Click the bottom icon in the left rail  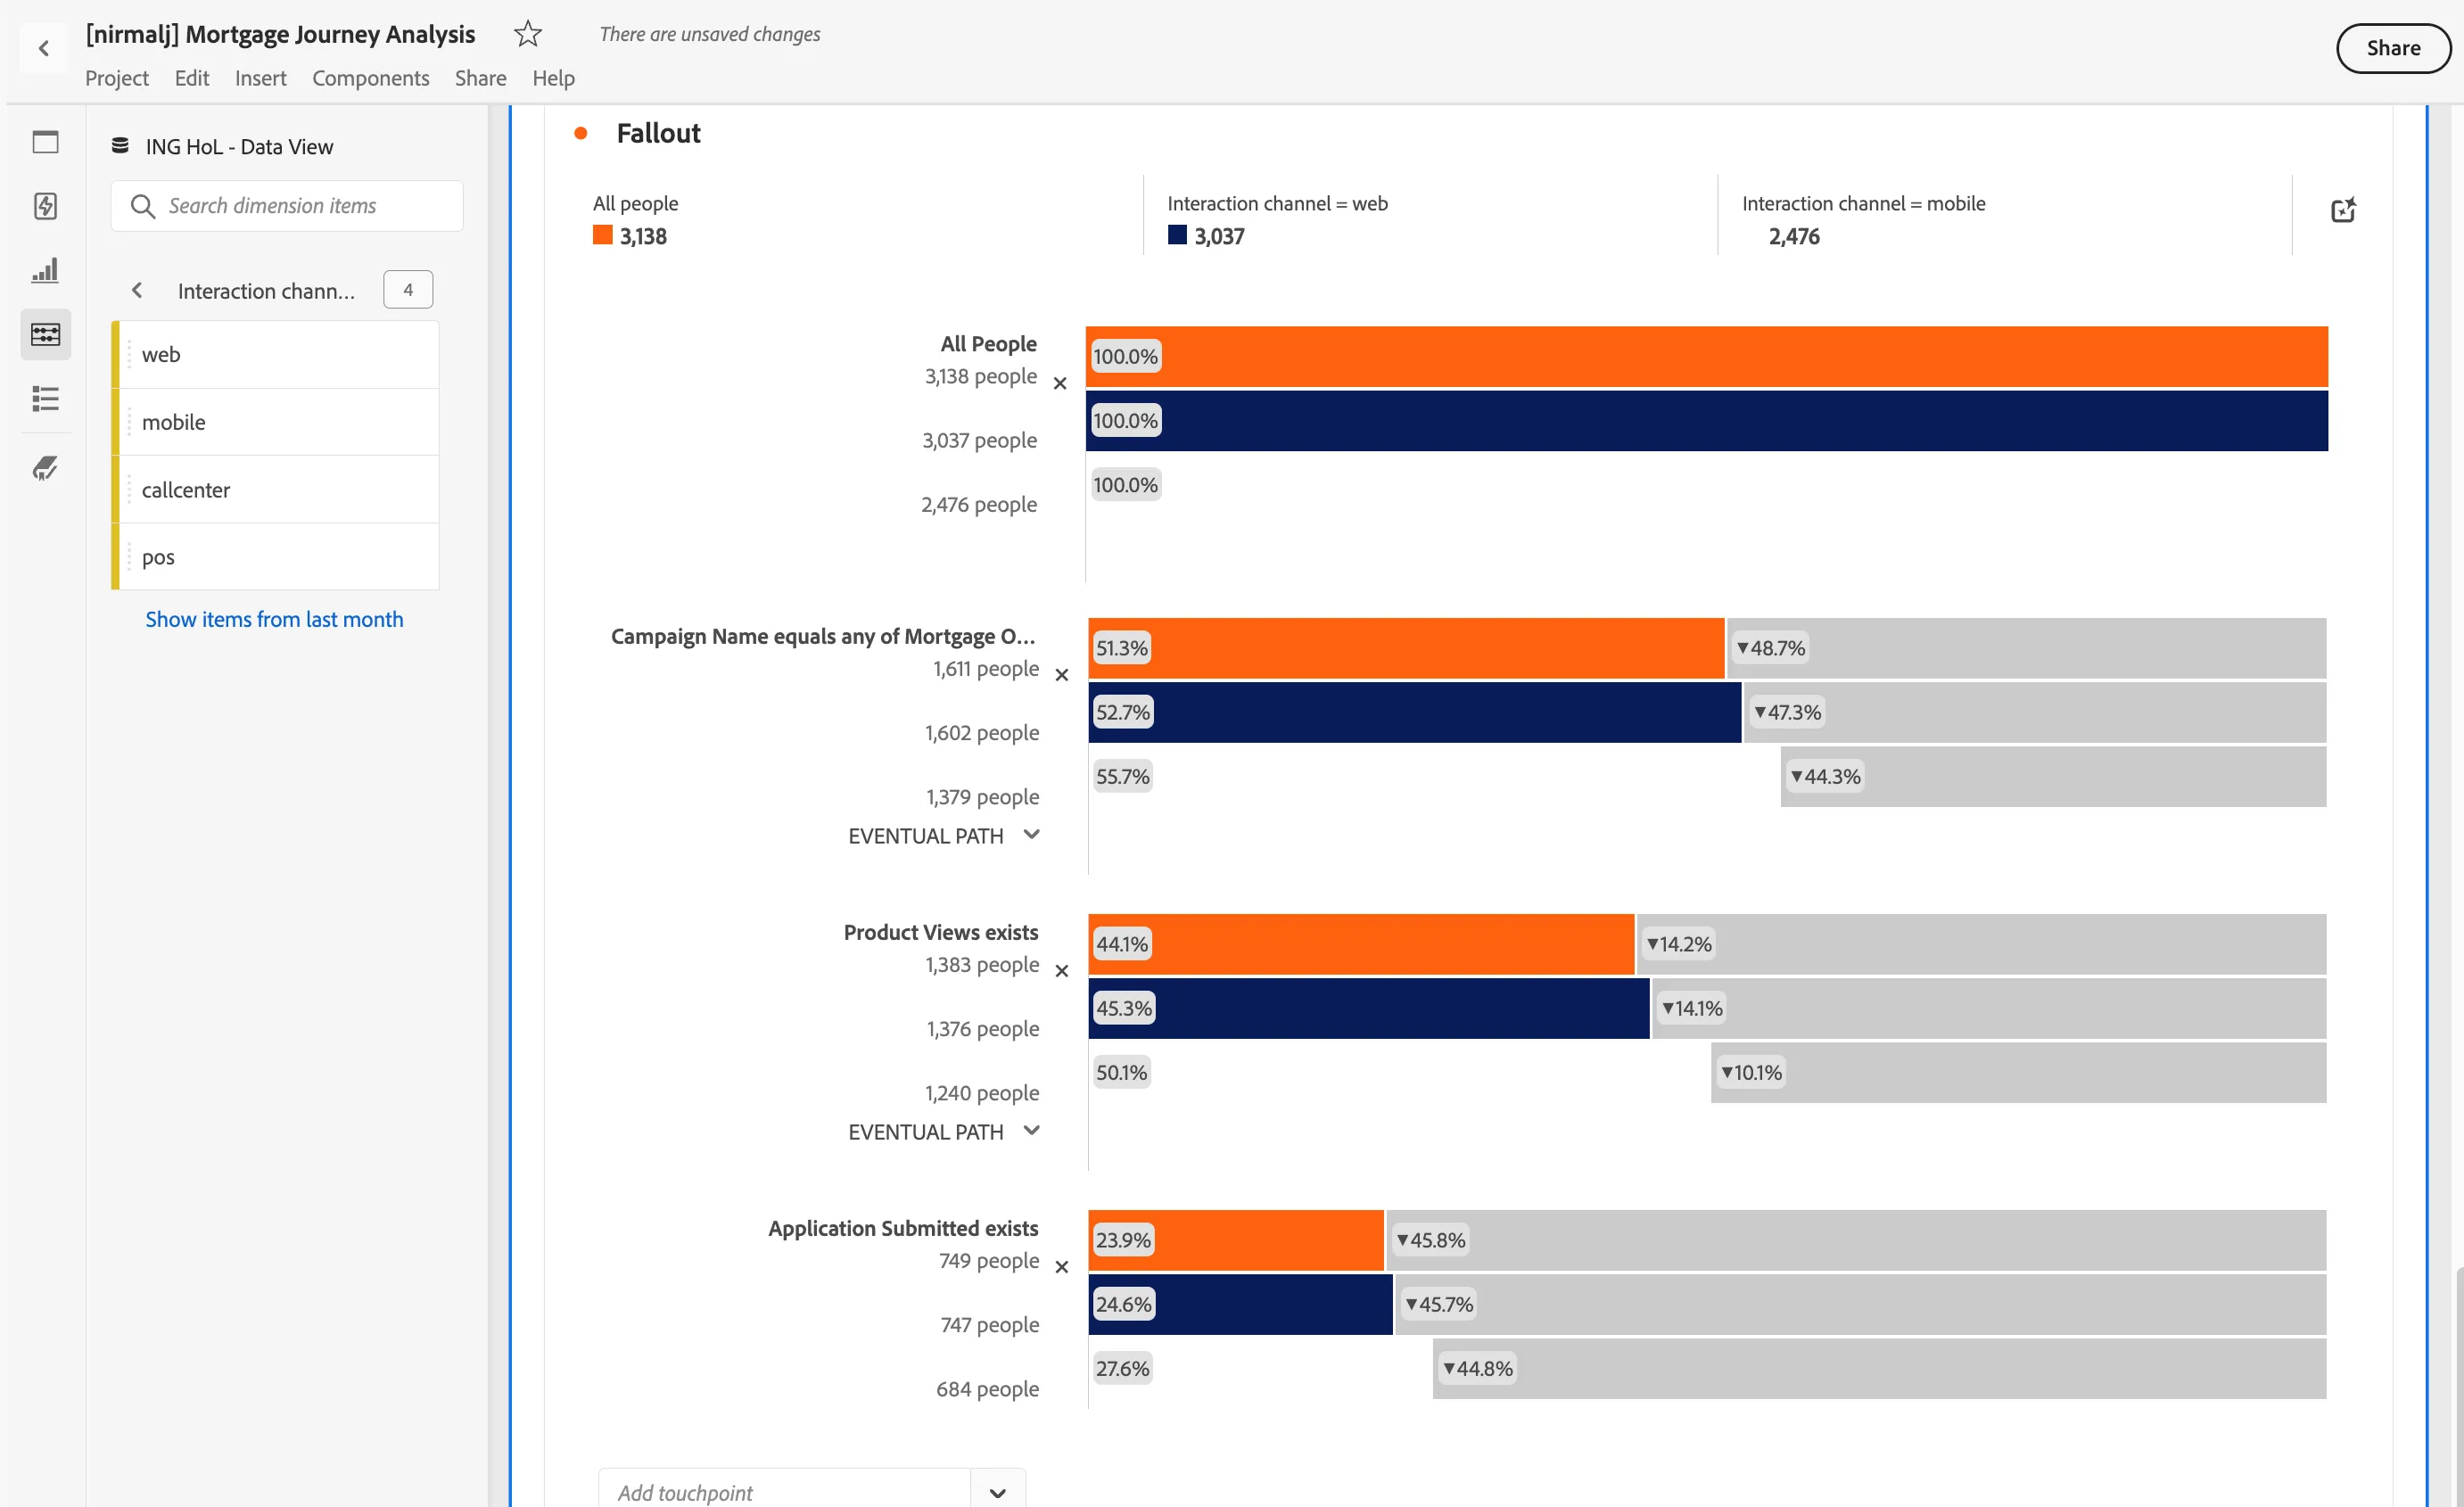45,467
